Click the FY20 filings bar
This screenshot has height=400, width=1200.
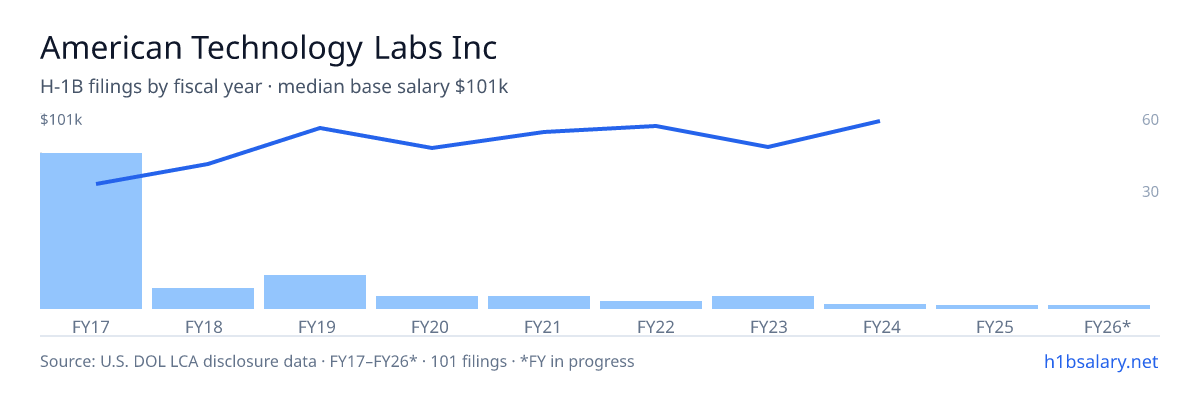pyautogui.click(x=427, y=302)
